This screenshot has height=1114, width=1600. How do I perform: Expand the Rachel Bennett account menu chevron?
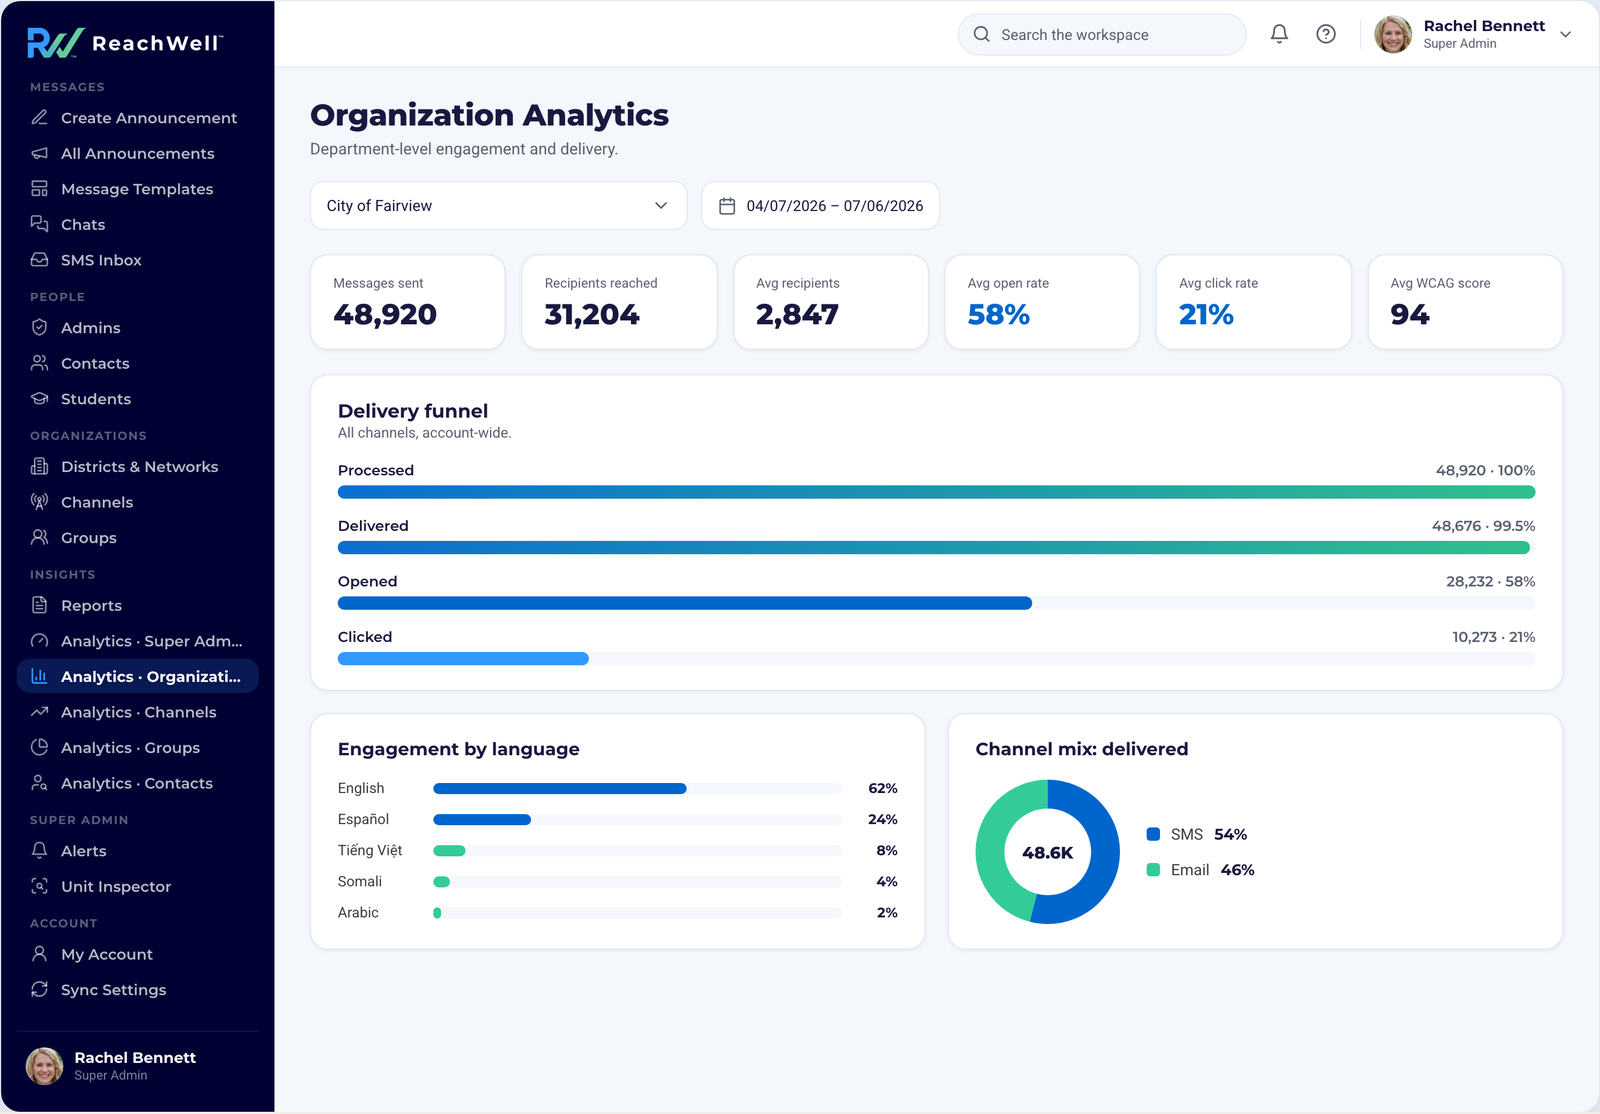(1566, 34)
